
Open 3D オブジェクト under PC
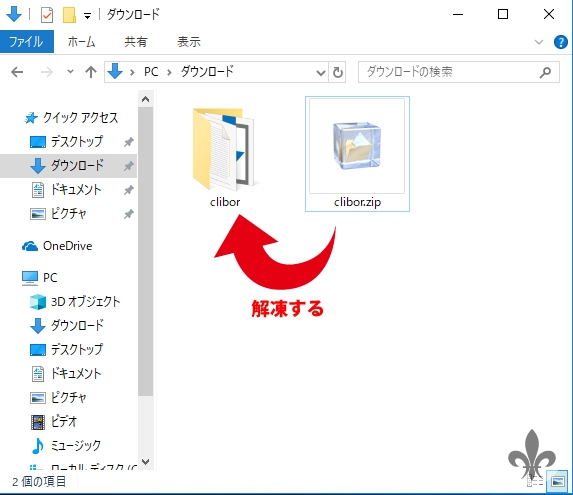click(75, 302)
